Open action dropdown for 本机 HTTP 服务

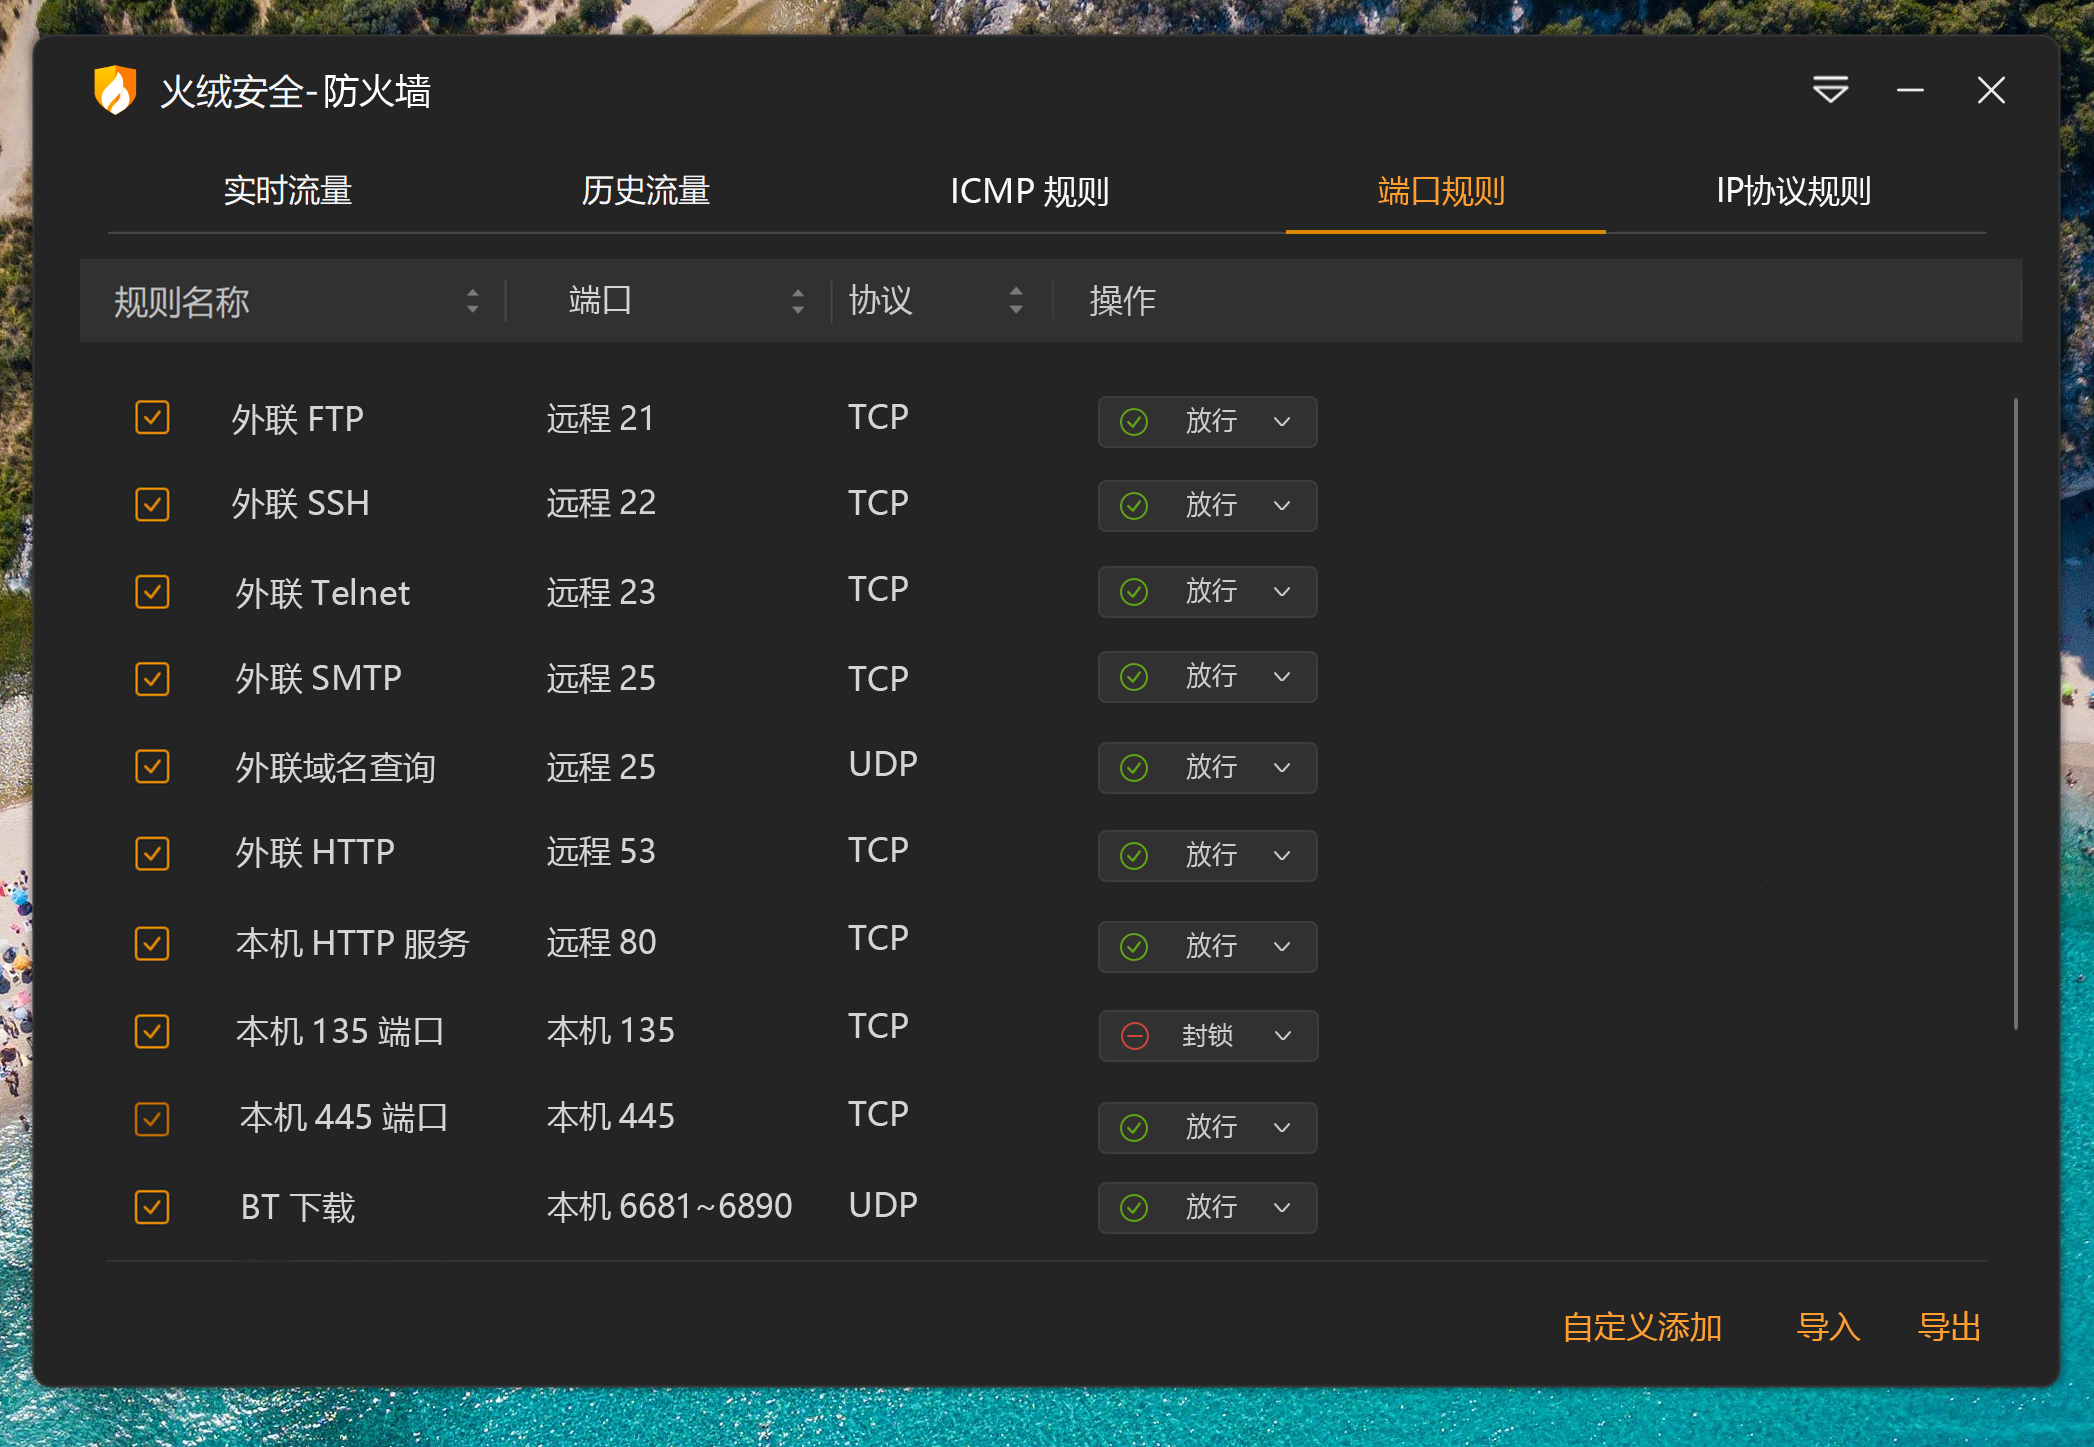[1282, 947]
